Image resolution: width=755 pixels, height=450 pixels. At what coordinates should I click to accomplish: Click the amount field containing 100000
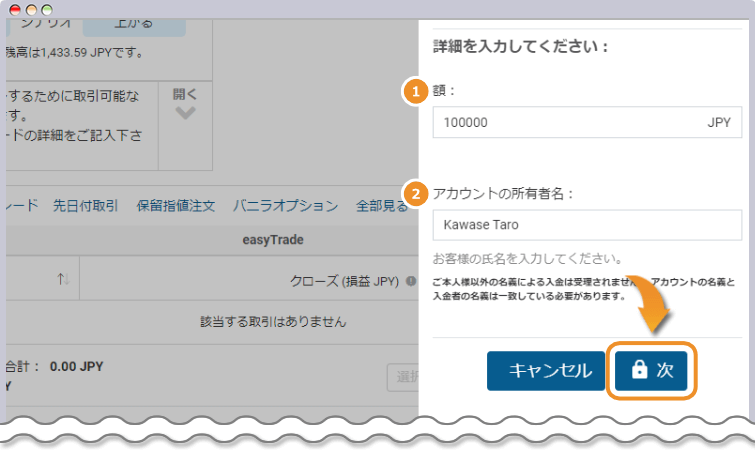(x=587, y=122)
